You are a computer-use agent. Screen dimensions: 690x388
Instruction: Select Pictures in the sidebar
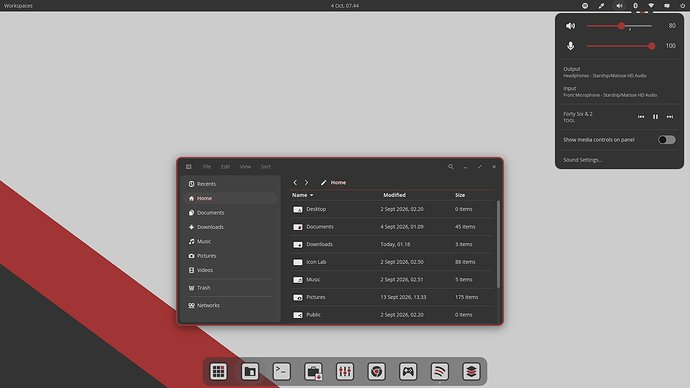tap(230, 256)
